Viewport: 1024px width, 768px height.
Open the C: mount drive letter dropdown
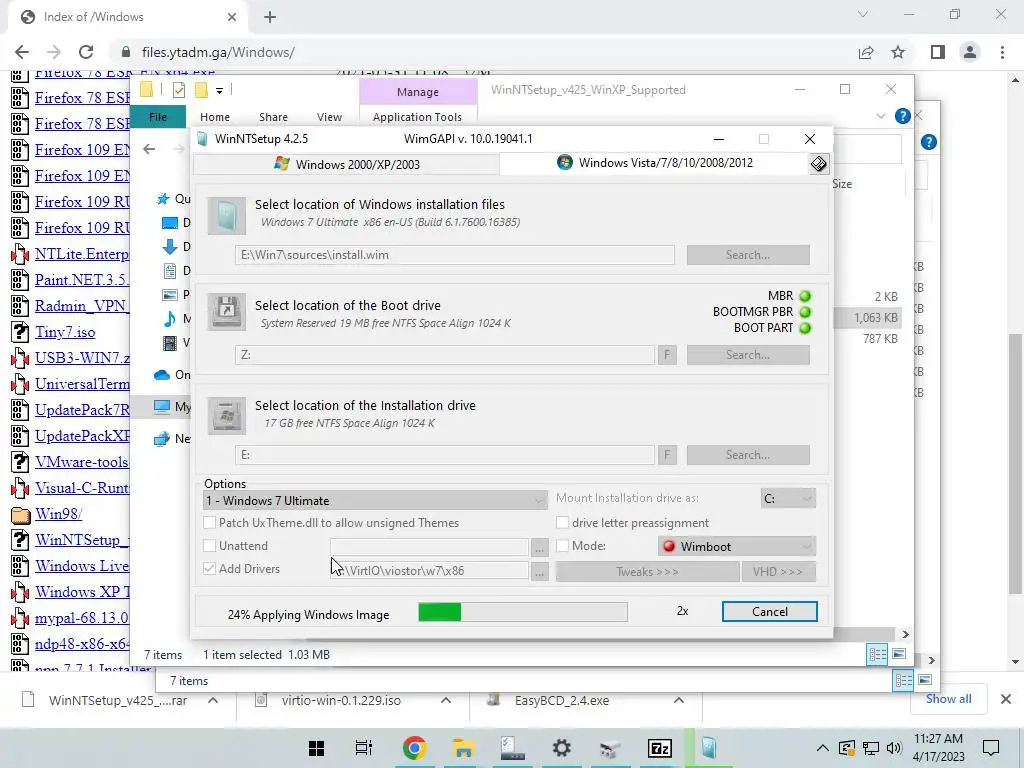click(788, 498)
